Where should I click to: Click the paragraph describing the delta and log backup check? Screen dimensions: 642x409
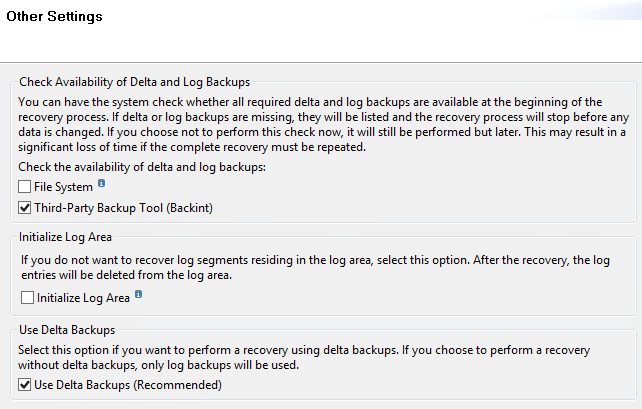click(320, 124)
